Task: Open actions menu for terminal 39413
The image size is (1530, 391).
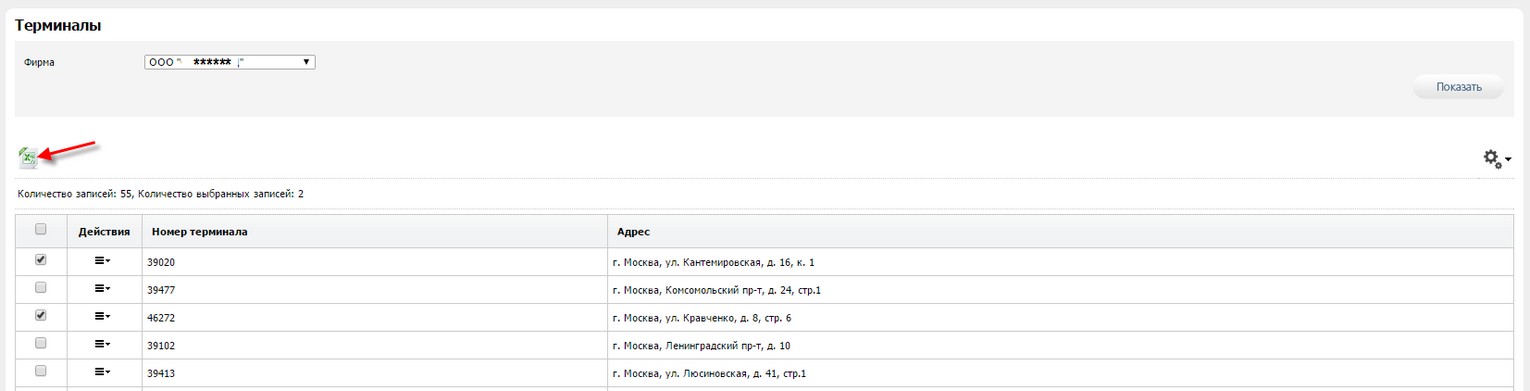Action: coord(102,372)
